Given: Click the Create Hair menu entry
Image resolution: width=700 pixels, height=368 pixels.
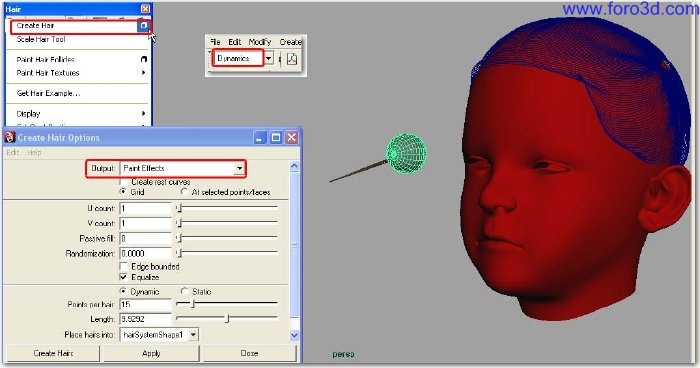Looking at the screenshot, I should point(35,26).
